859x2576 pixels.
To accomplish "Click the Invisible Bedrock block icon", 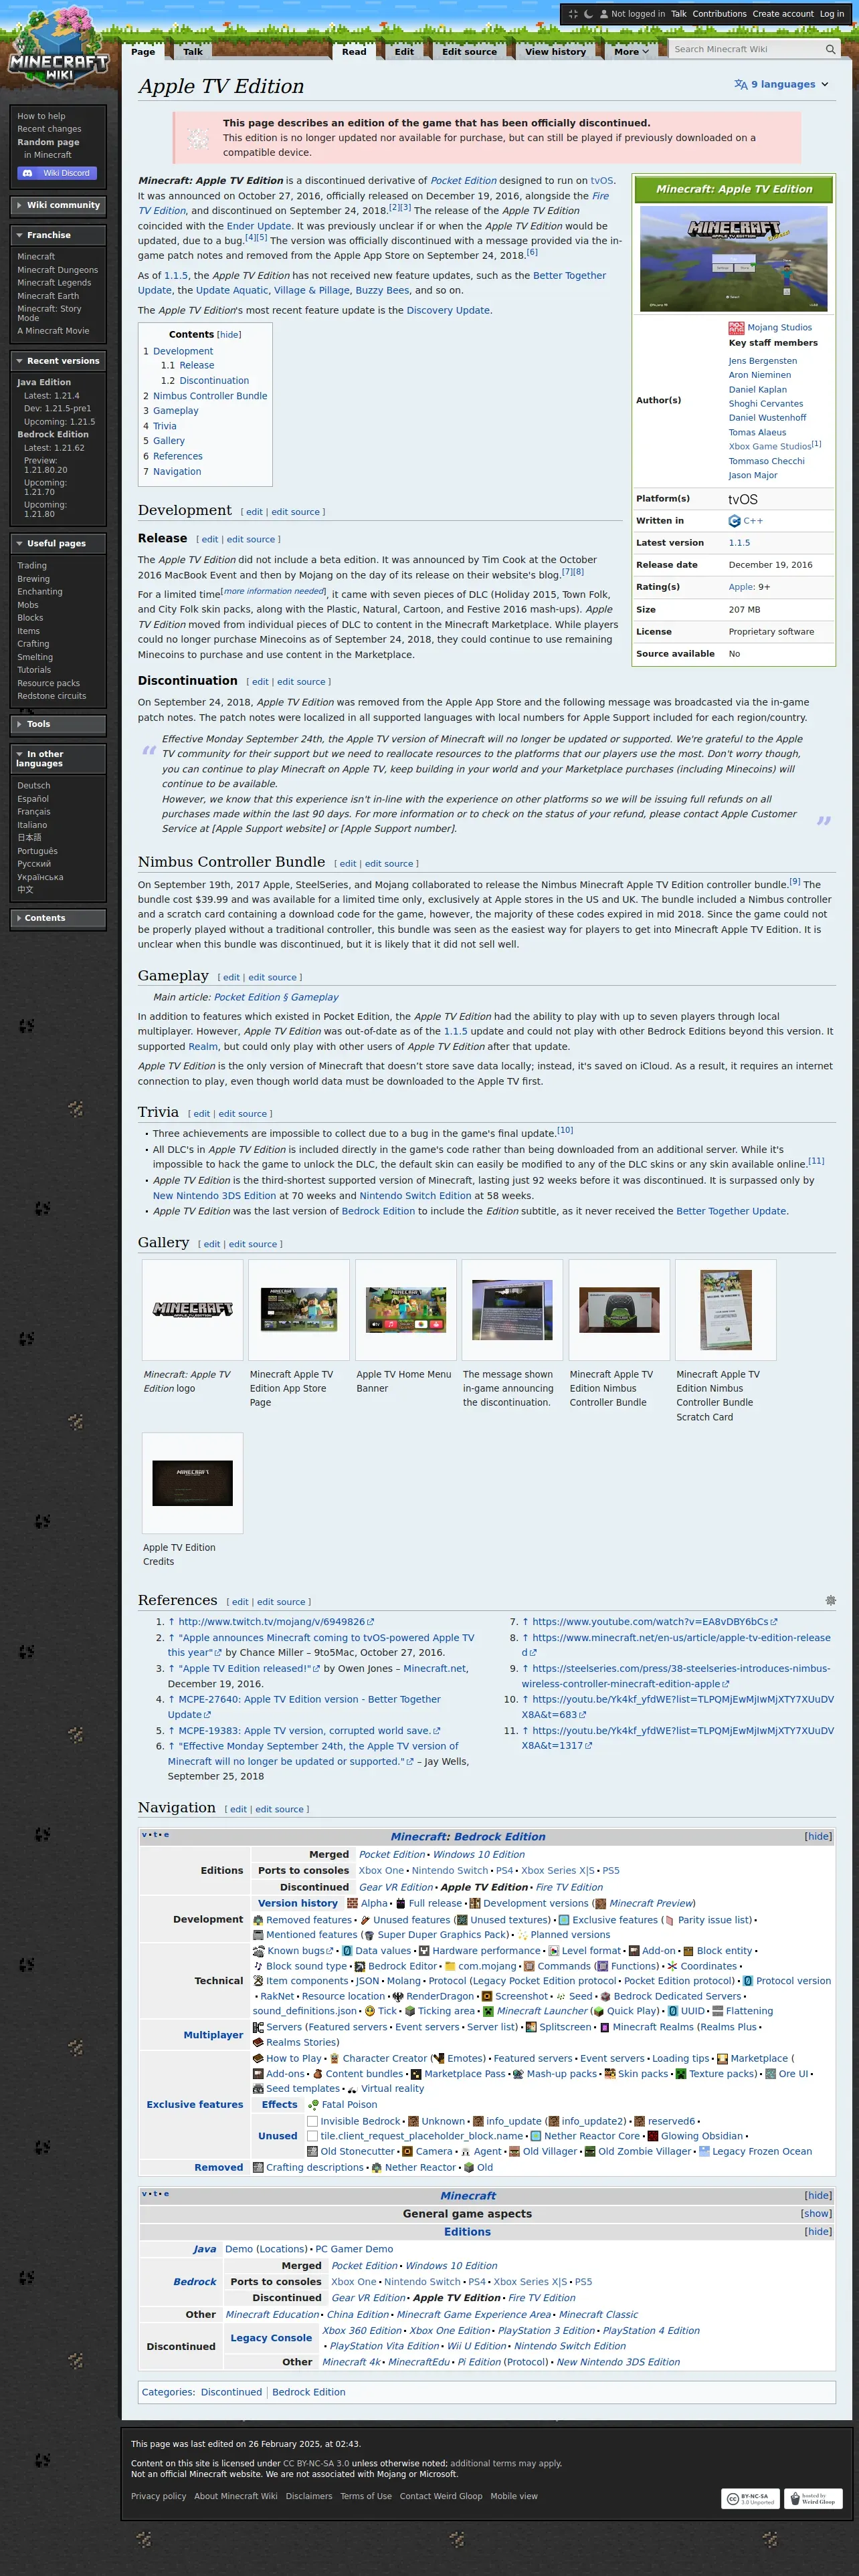I will pyautogui.click(x=312, y=2121).
